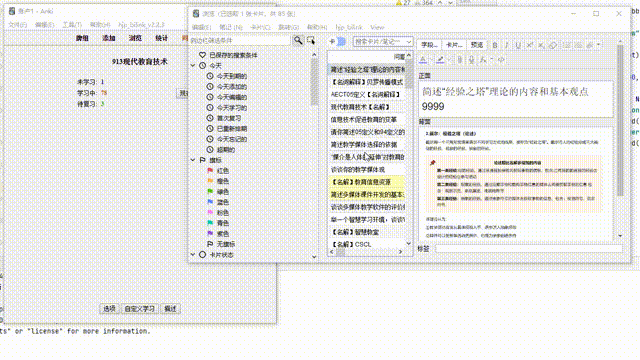640x360 pixels.
Task: Select the pink flag filter
Action: (218, 213)
